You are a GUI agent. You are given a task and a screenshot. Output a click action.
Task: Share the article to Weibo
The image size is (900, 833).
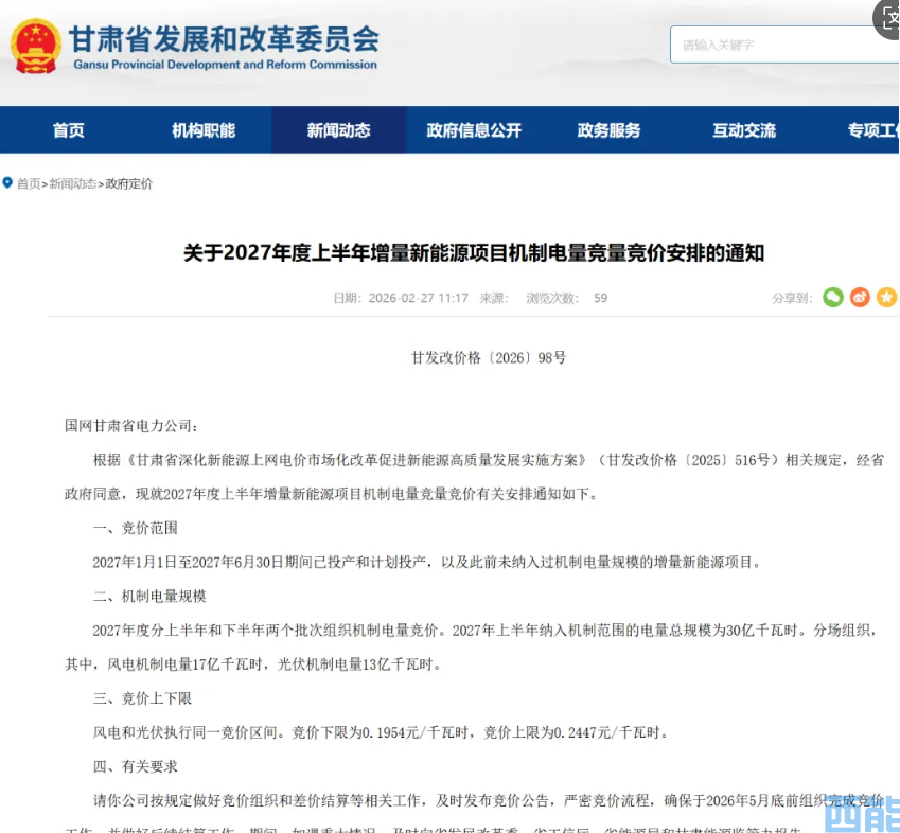858,297
